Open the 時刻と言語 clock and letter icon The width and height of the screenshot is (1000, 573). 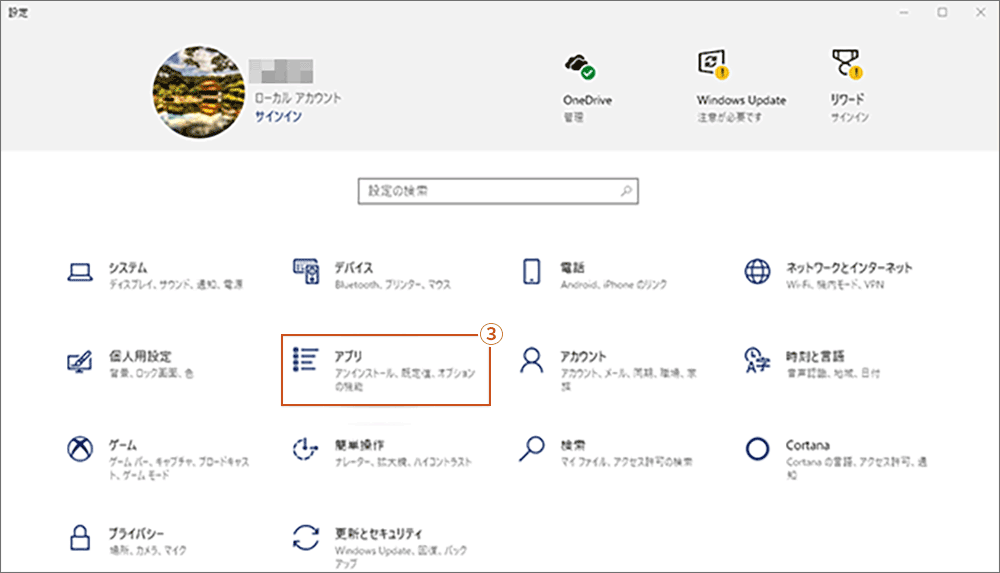757,361
